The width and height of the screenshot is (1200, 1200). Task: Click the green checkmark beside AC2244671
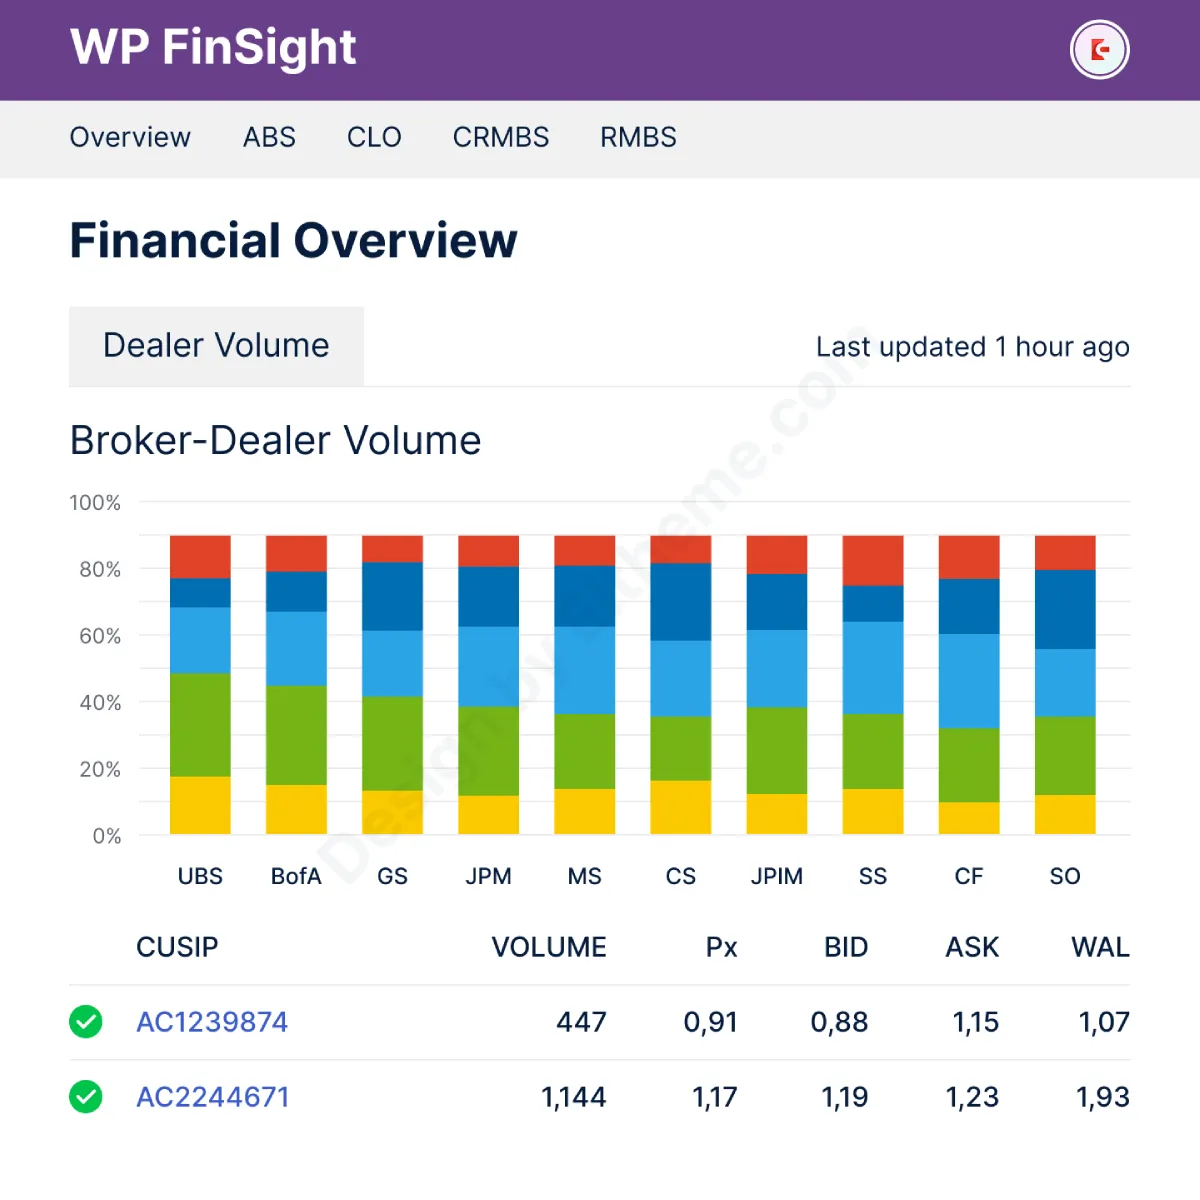tap(86, 1096)
